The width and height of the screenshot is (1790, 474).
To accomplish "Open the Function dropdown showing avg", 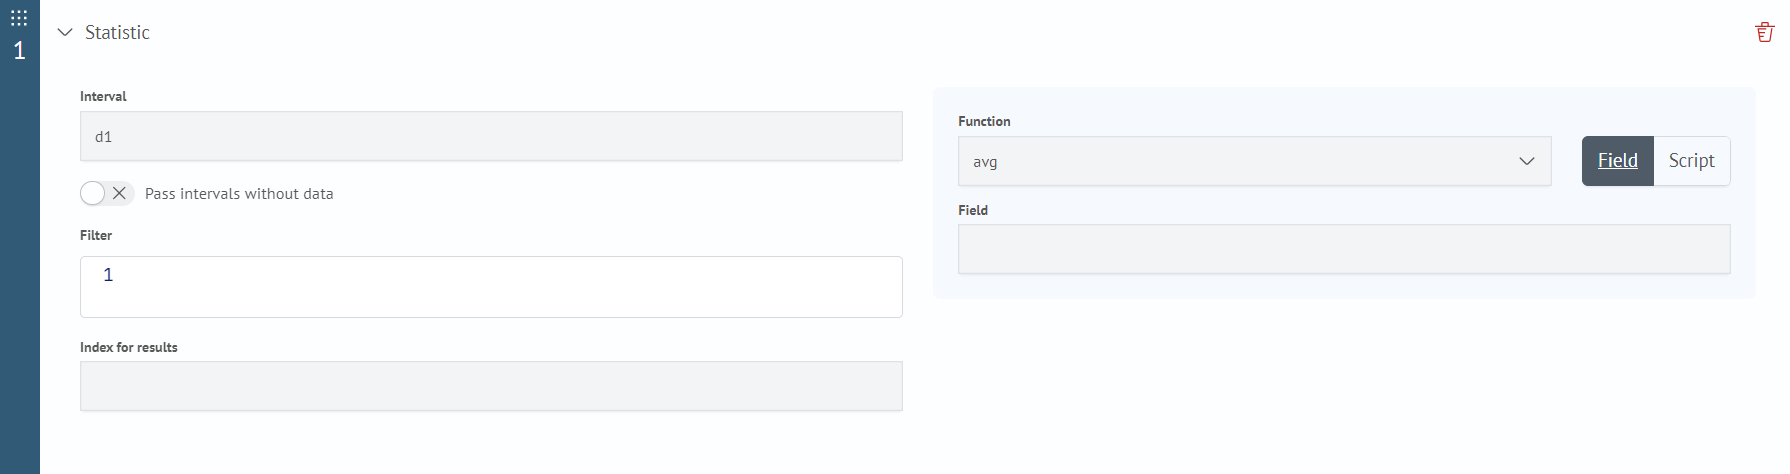I will [x=1254, y=161].
